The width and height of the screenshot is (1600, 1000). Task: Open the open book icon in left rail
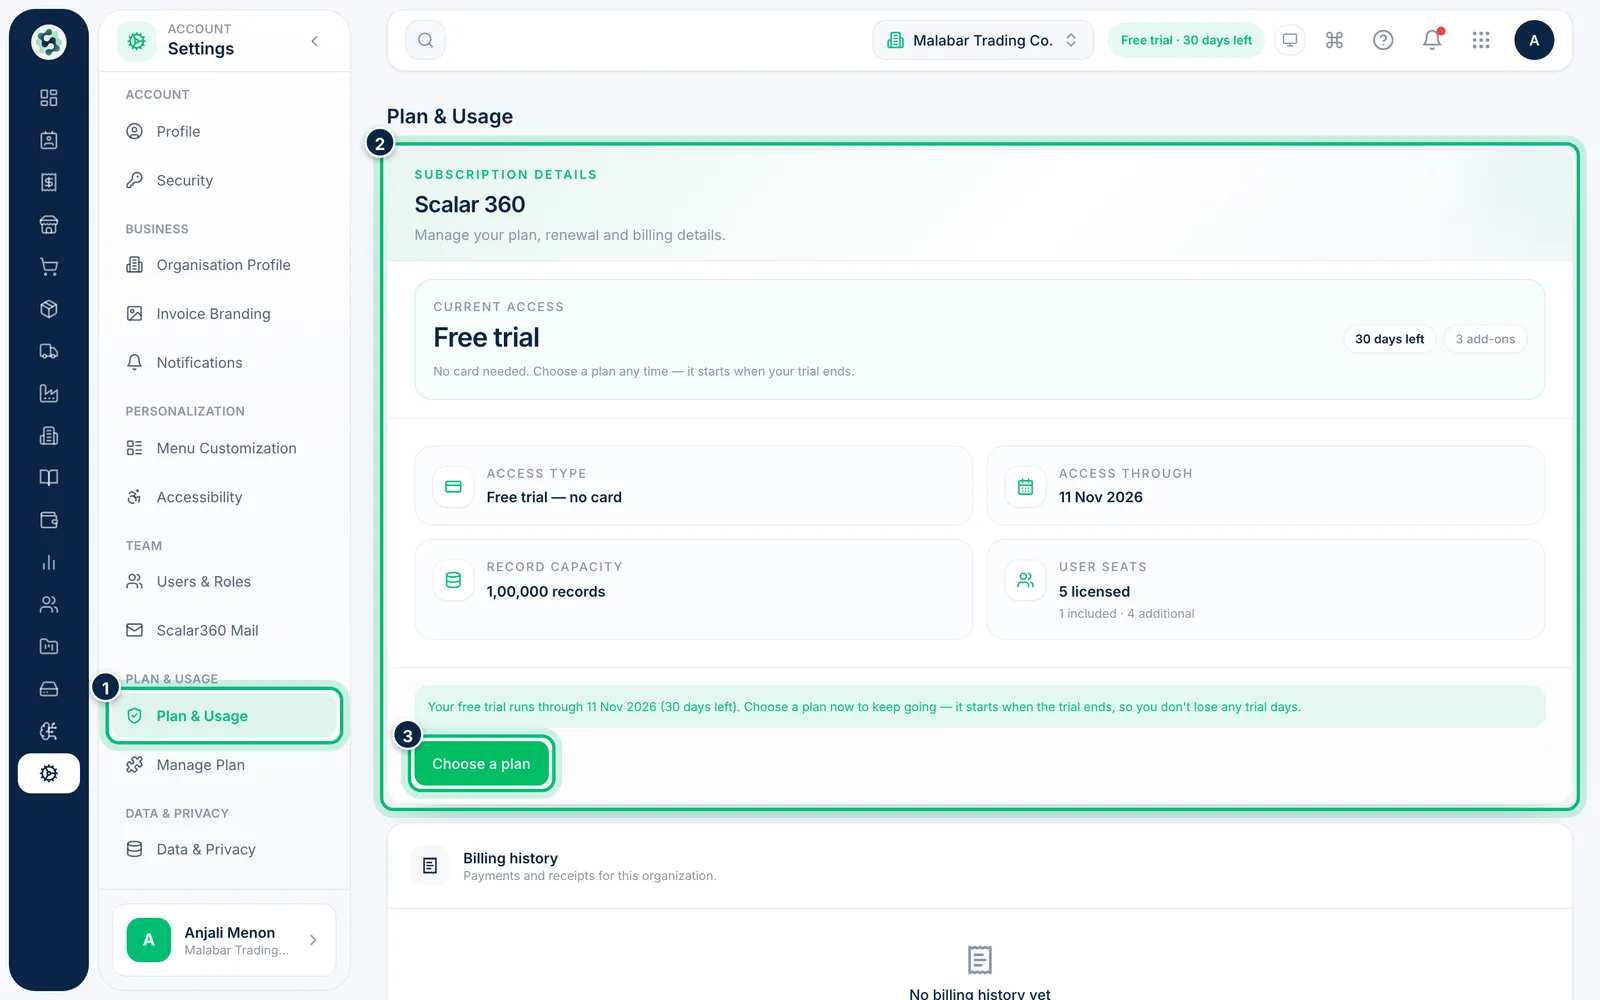click(48, 478)
